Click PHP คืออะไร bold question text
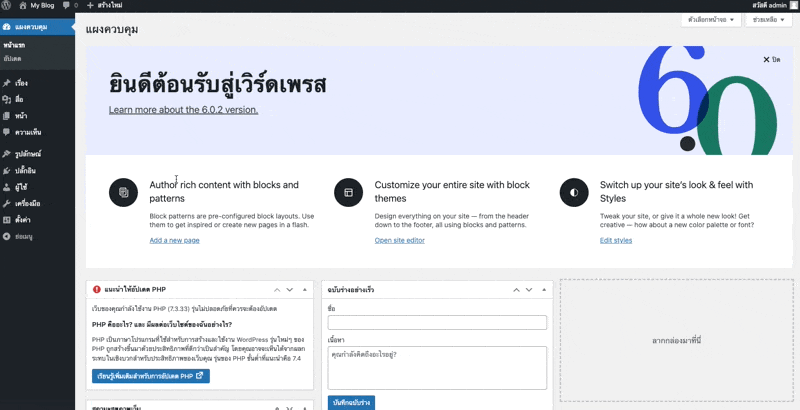 pyautogui.click(x=162, y=324)
